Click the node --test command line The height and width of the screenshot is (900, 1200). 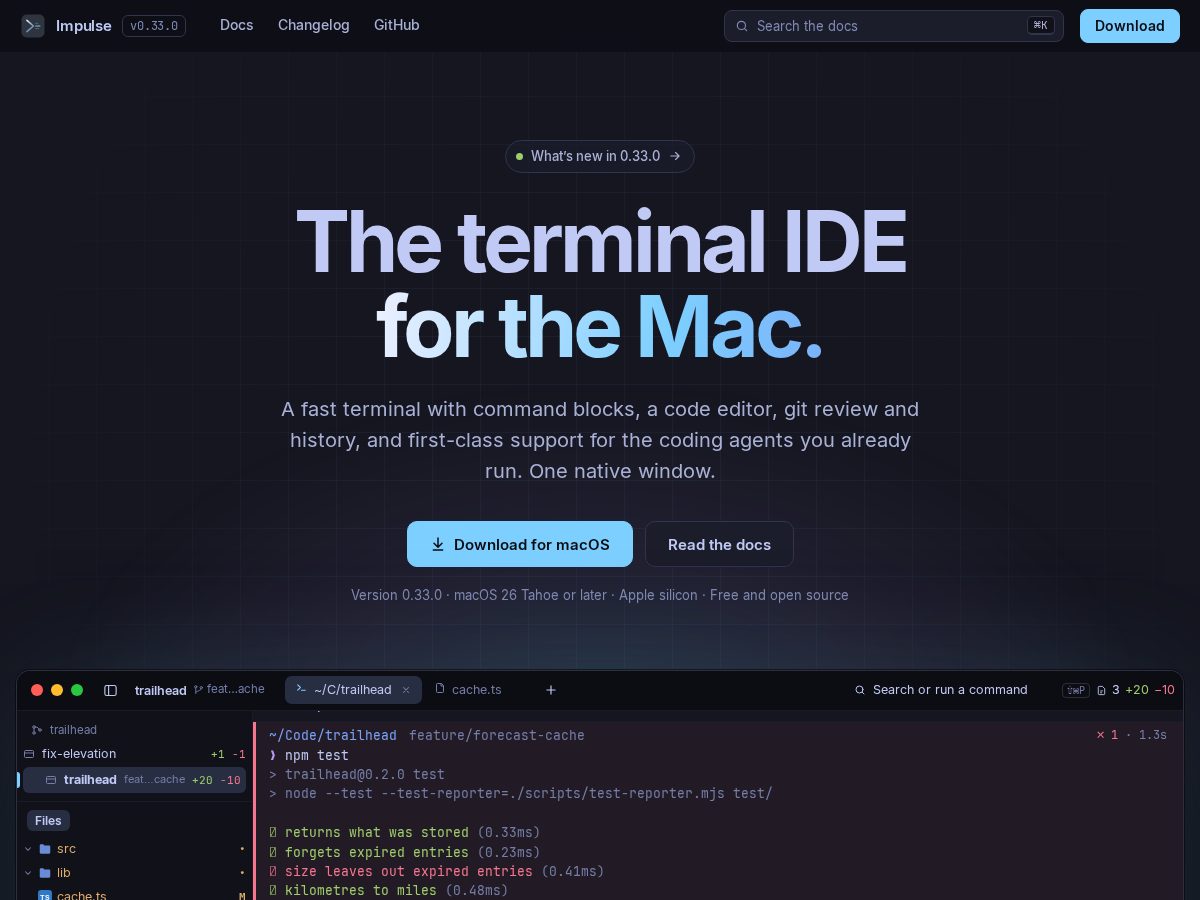(521, 793)
